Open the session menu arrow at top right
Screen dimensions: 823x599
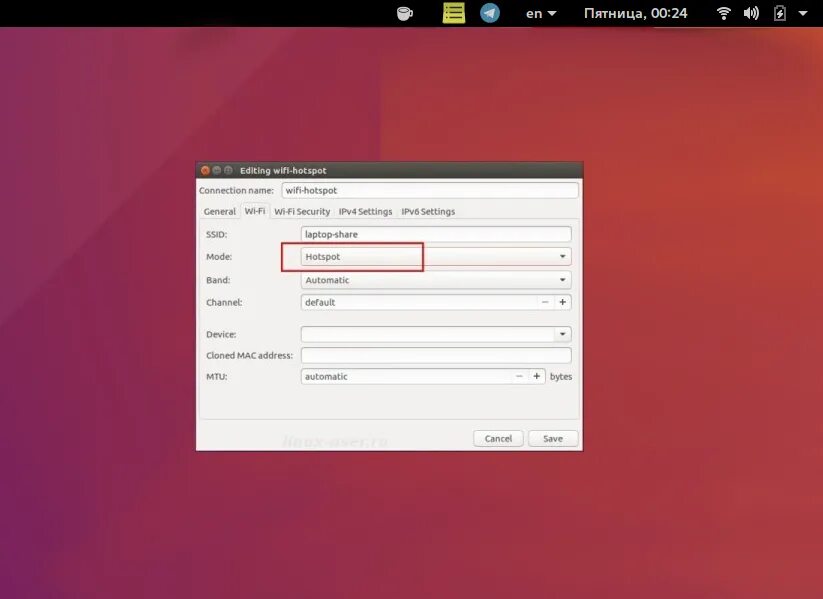[x=804, y=13]
